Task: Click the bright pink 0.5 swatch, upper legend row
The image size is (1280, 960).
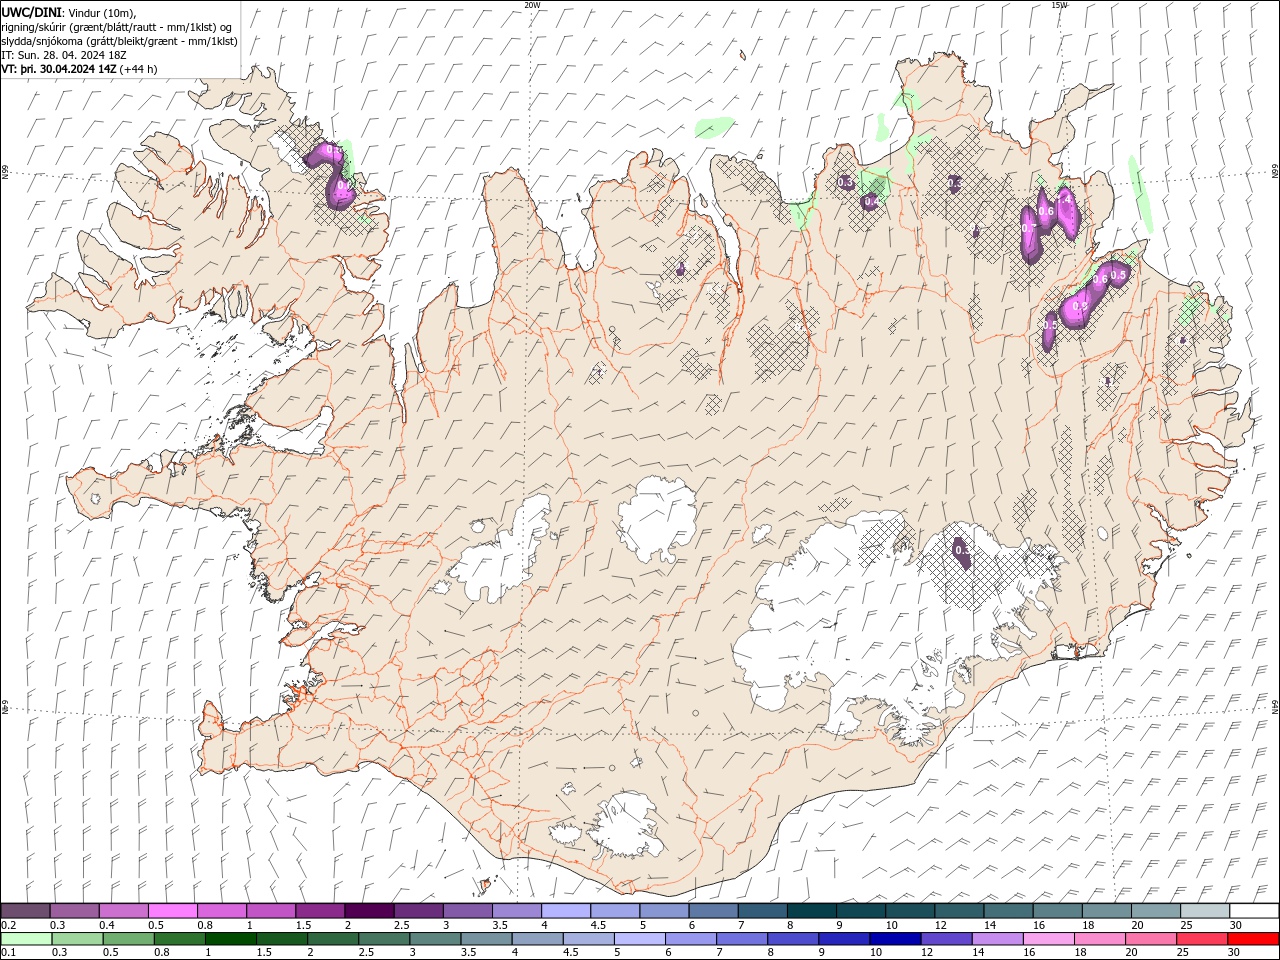Action: pos(172,910)
